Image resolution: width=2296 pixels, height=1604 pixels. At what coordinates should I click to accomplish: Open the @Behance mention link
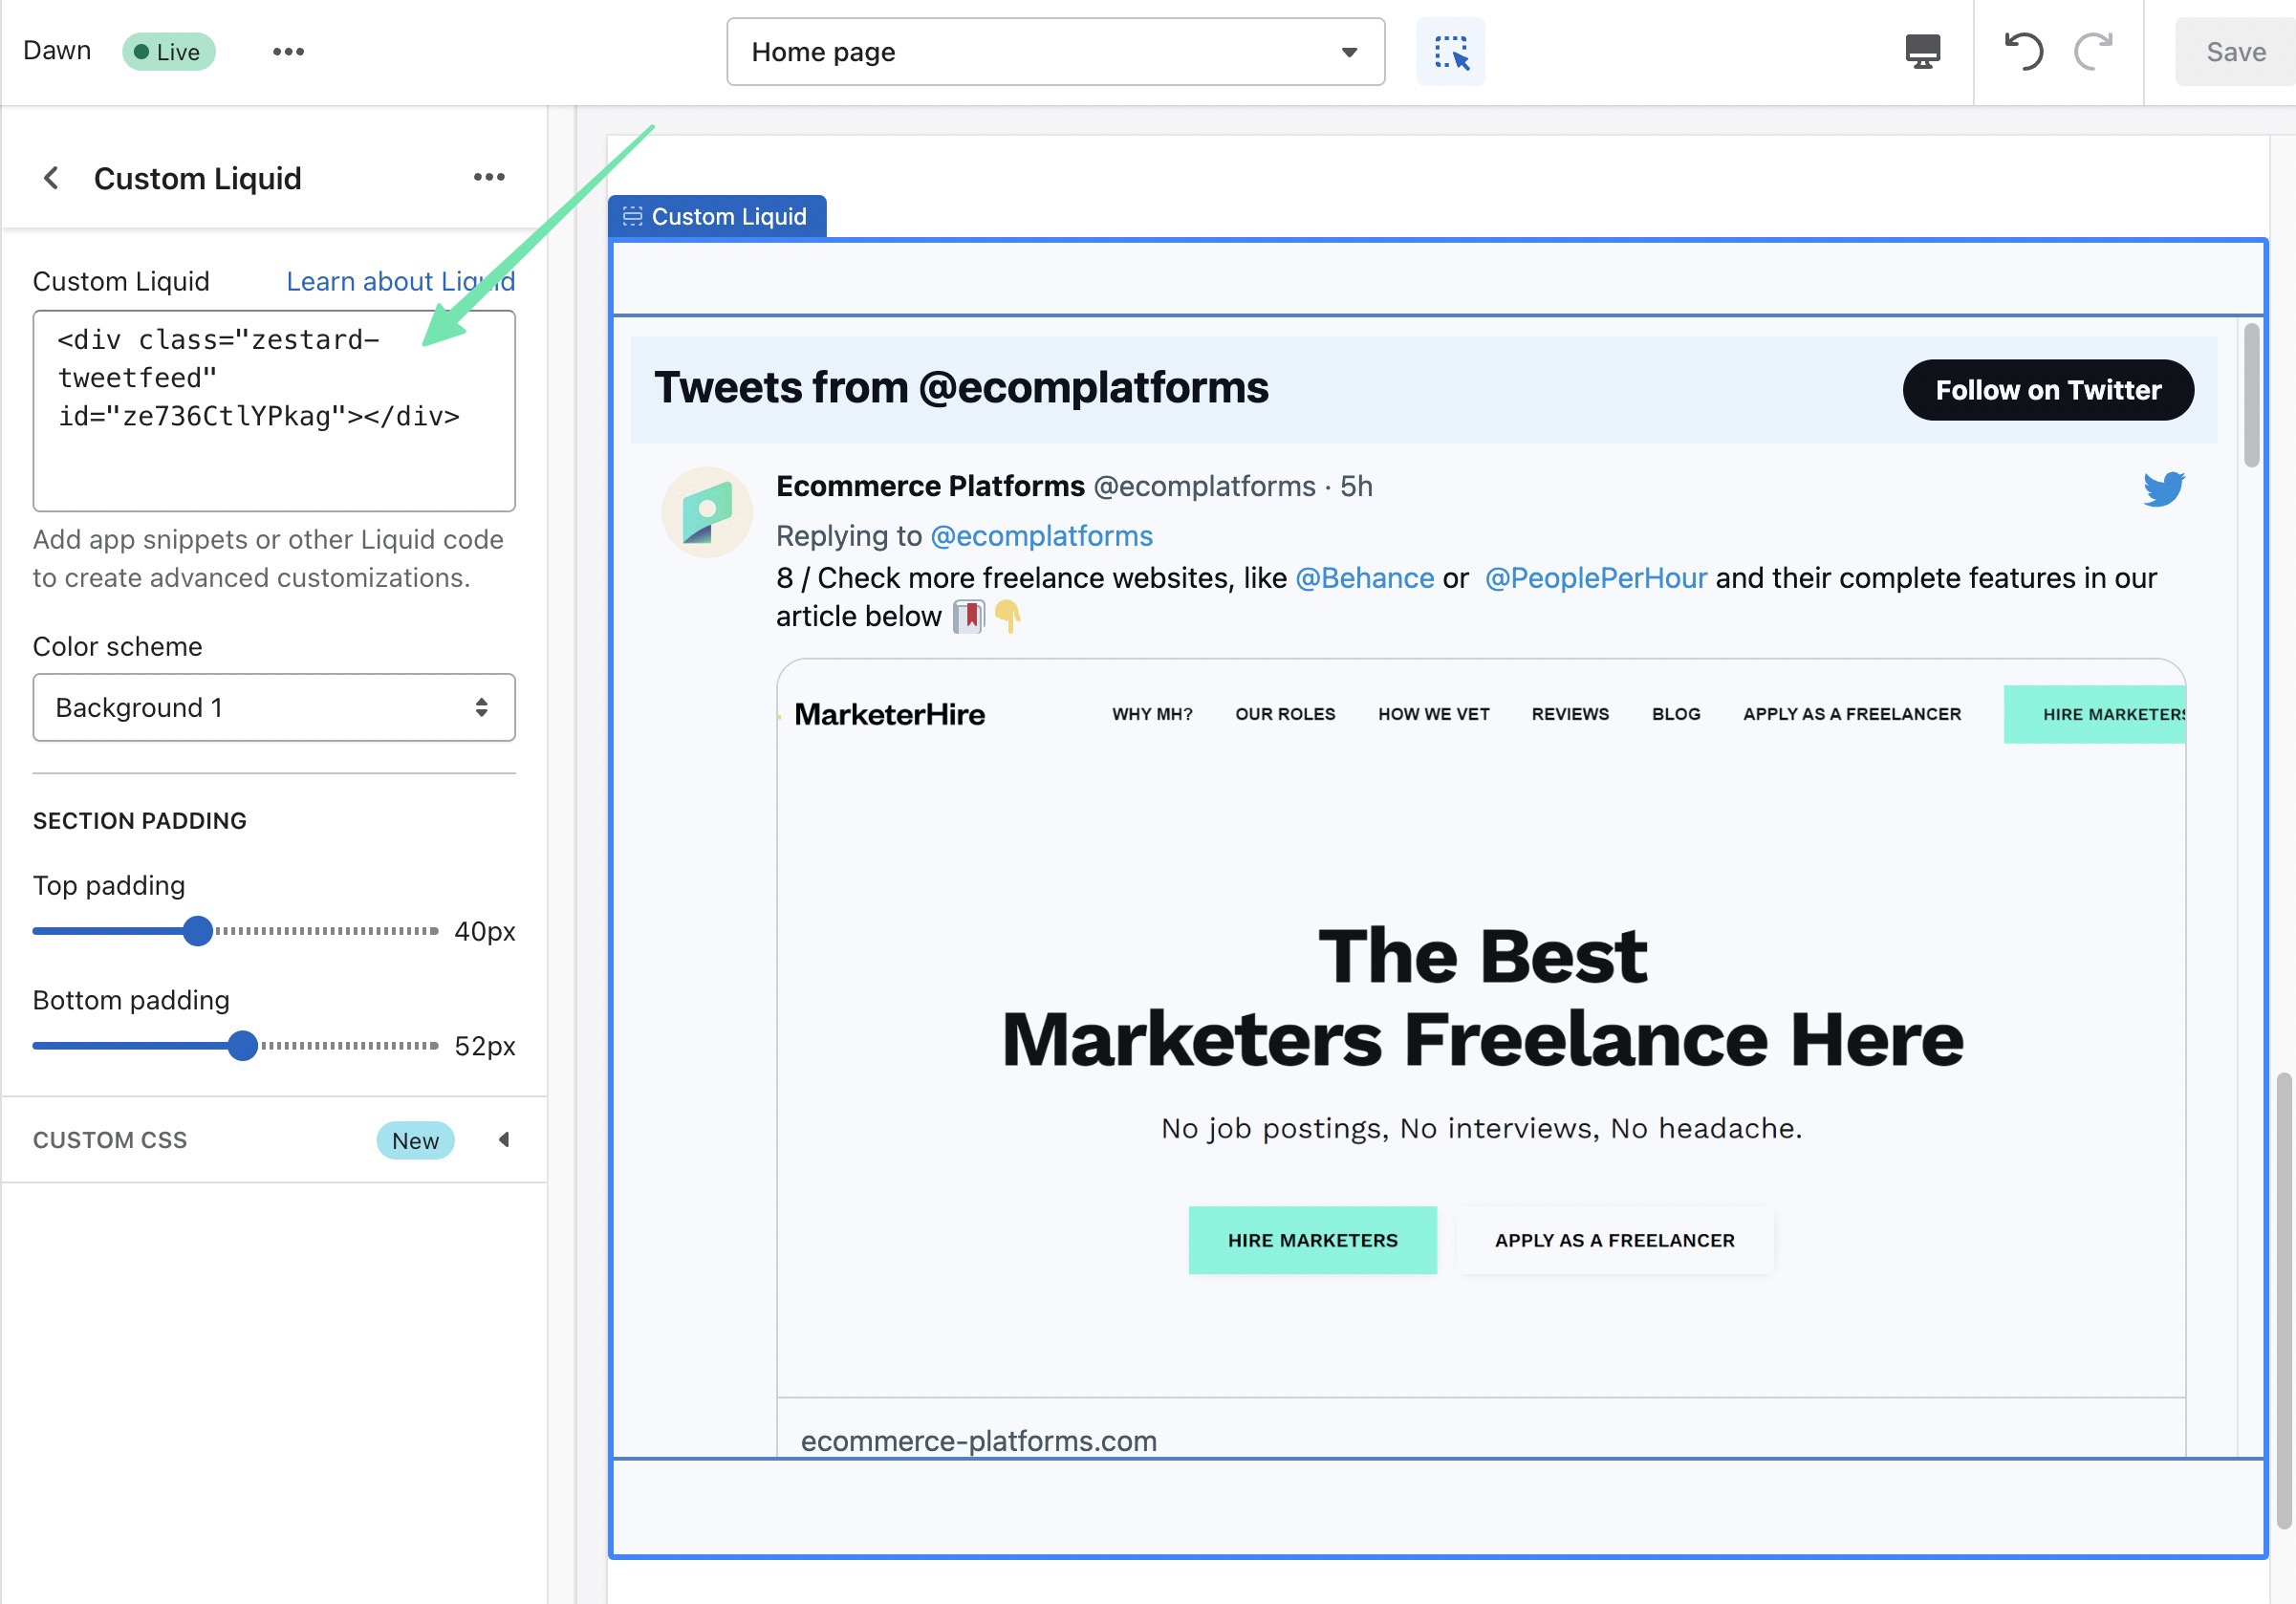click(x=1364, y=578)
